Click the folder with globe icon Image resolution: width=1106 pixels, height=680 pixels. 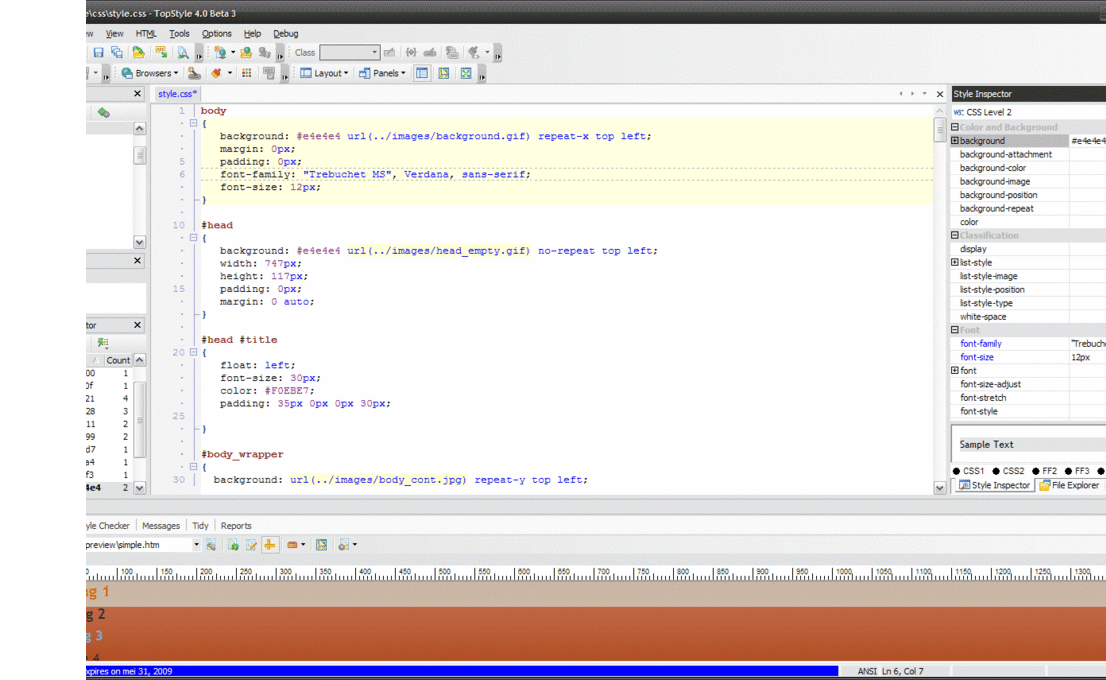tap(245, 52)
